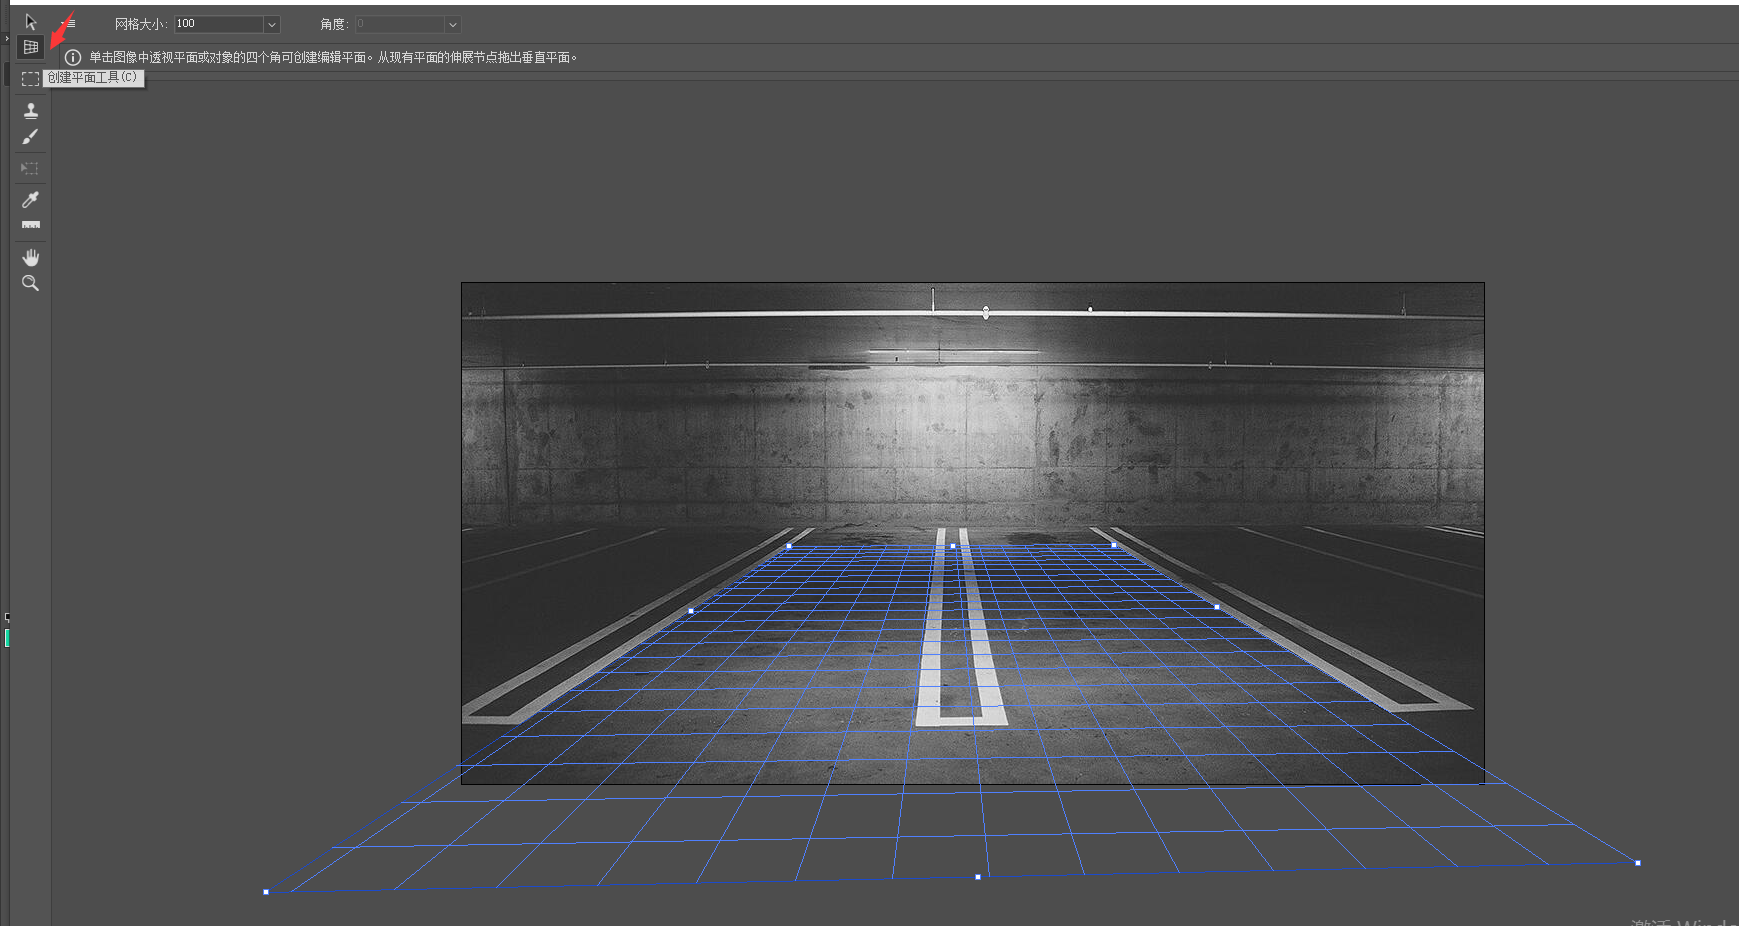
Task: Select the Measure ruler tool
Action: click(x=30, y=226)
